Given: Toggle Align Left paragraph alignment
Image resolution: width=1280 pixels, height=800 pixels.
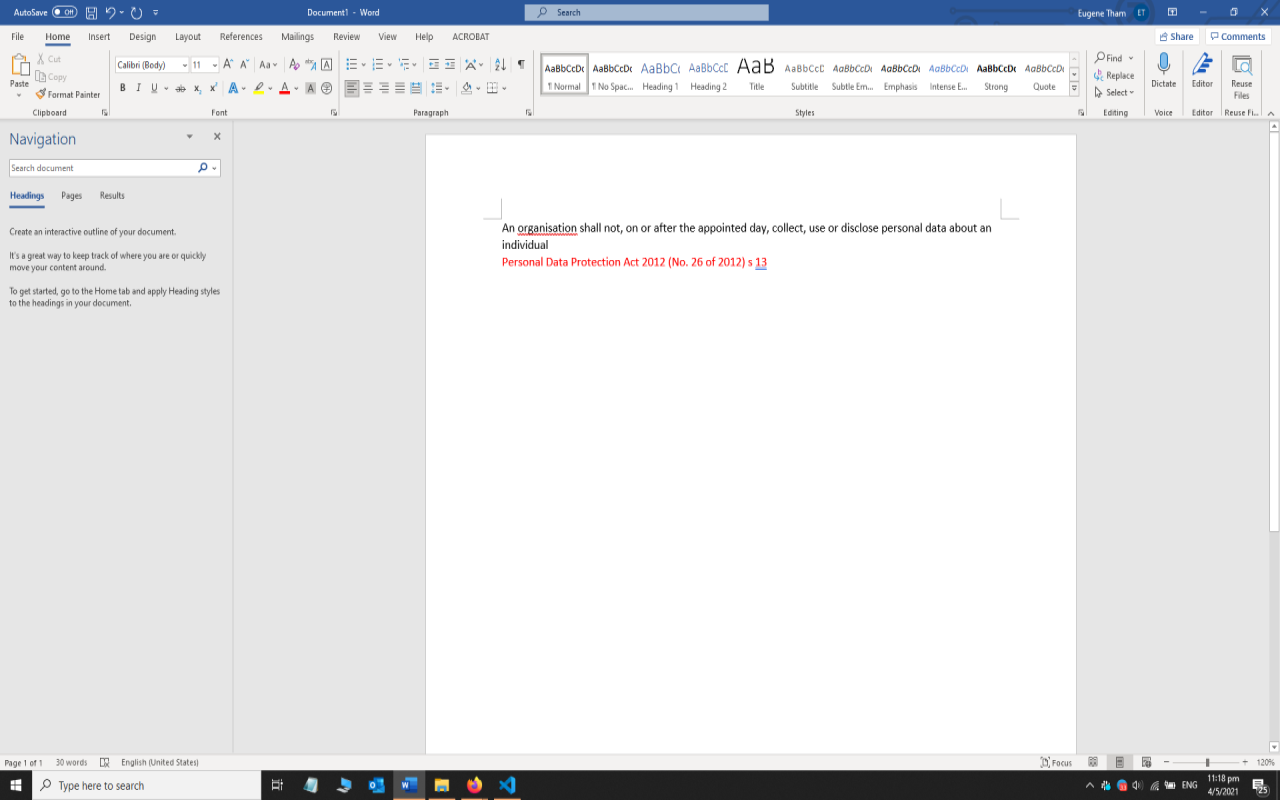Looking at the screenshot, I should pyautogui.click(x=352, y=88).
